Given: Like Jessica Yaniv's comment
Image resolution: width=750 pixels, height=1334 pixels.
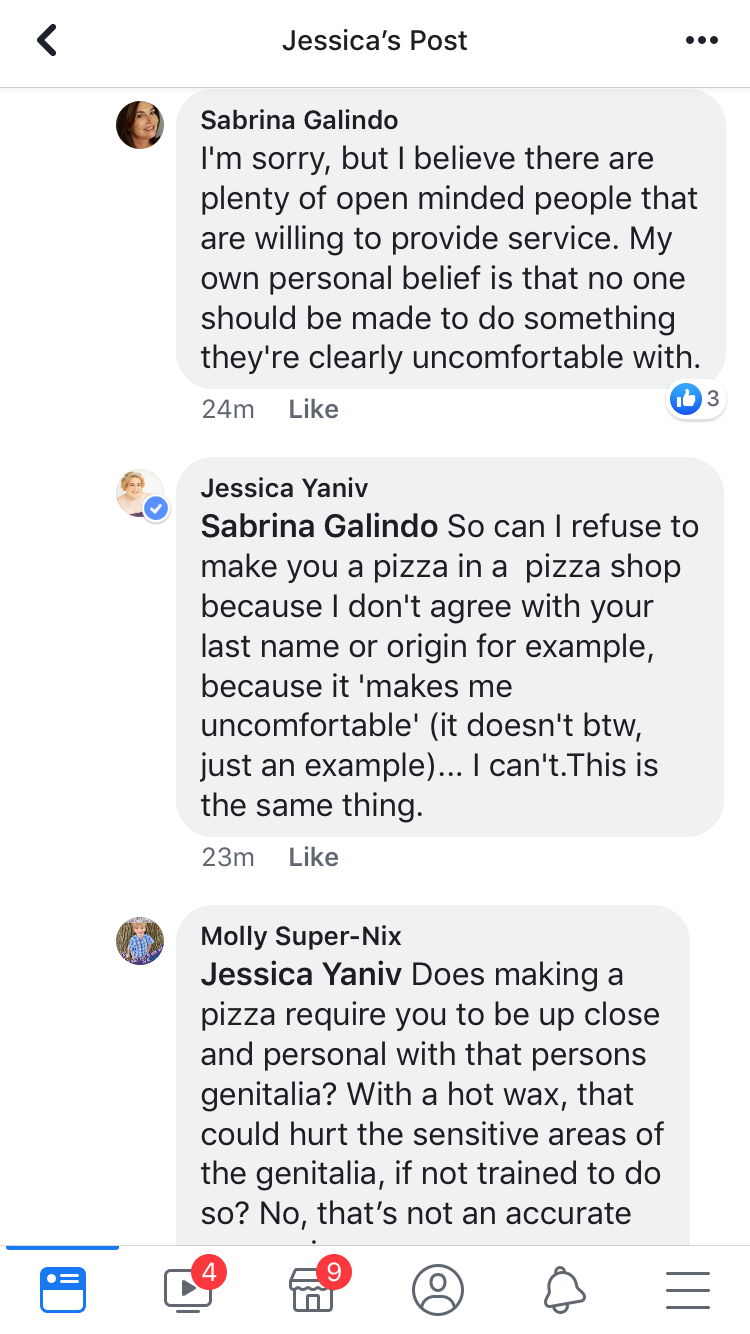Looking at the screenshot, I should pos(313,857).
